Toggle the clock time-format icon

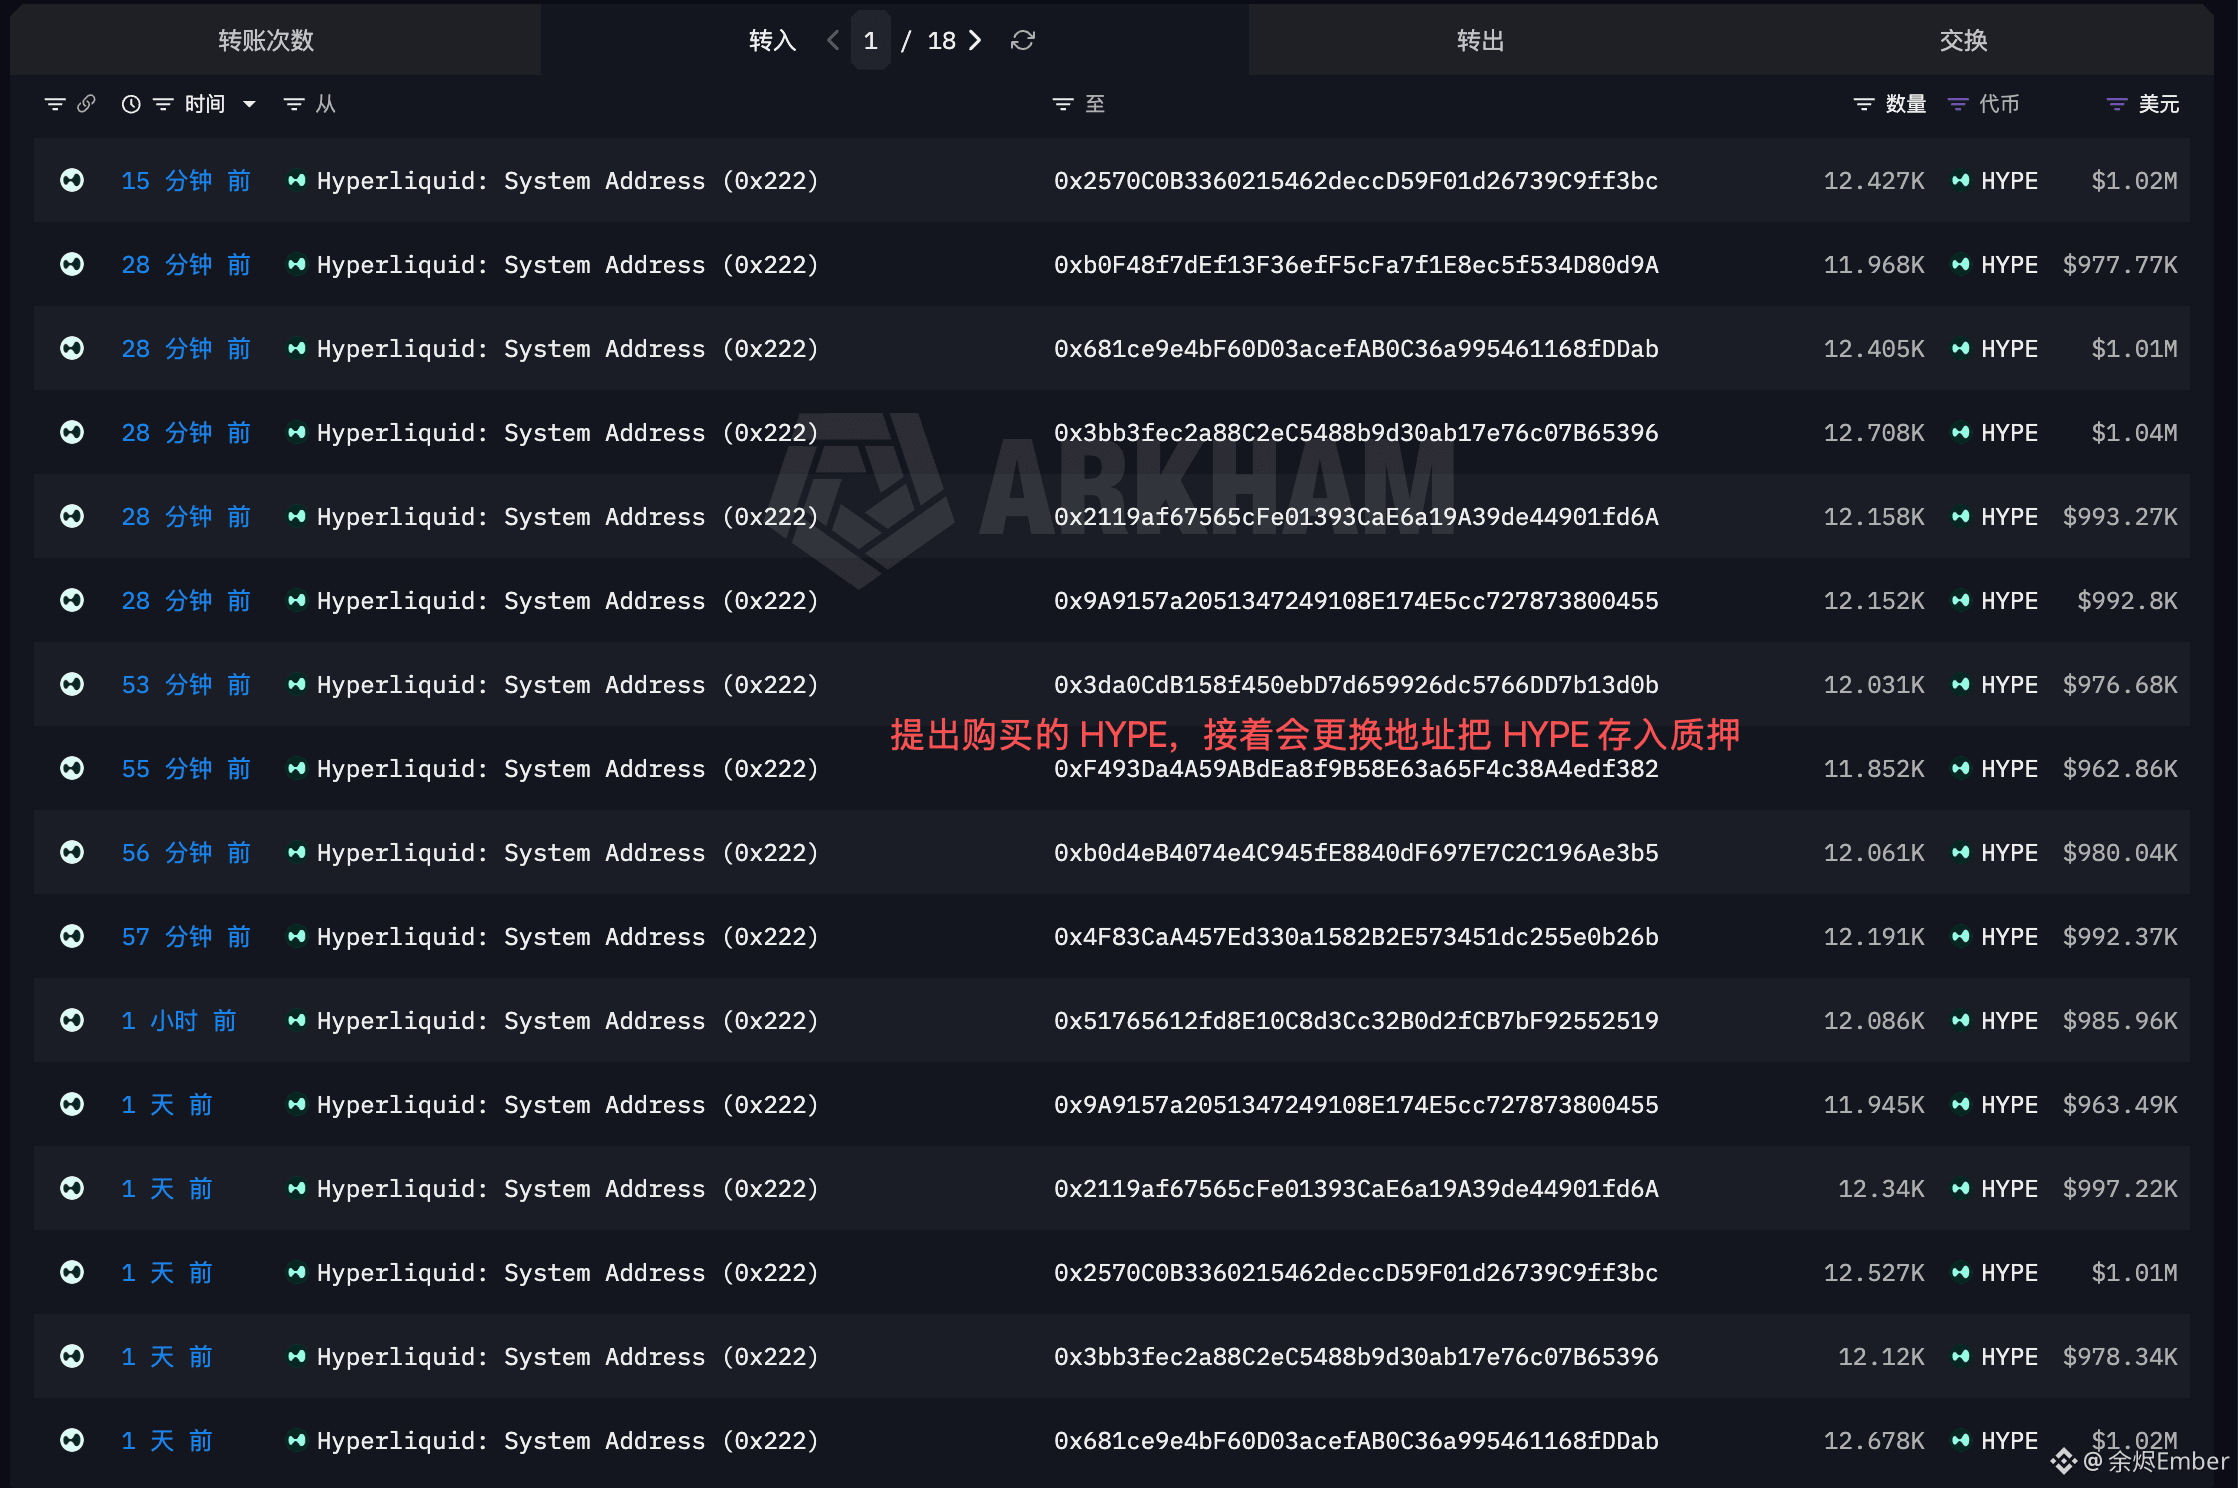pyautogui.click(x=131, y=104)
